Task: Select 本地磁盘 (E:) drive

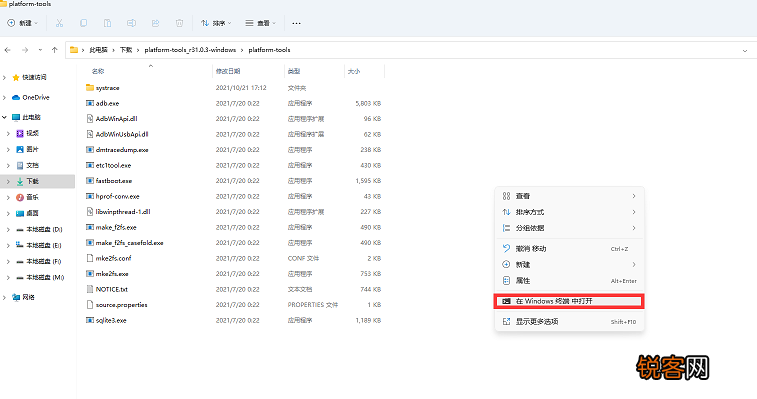Action: pos(39,245)
